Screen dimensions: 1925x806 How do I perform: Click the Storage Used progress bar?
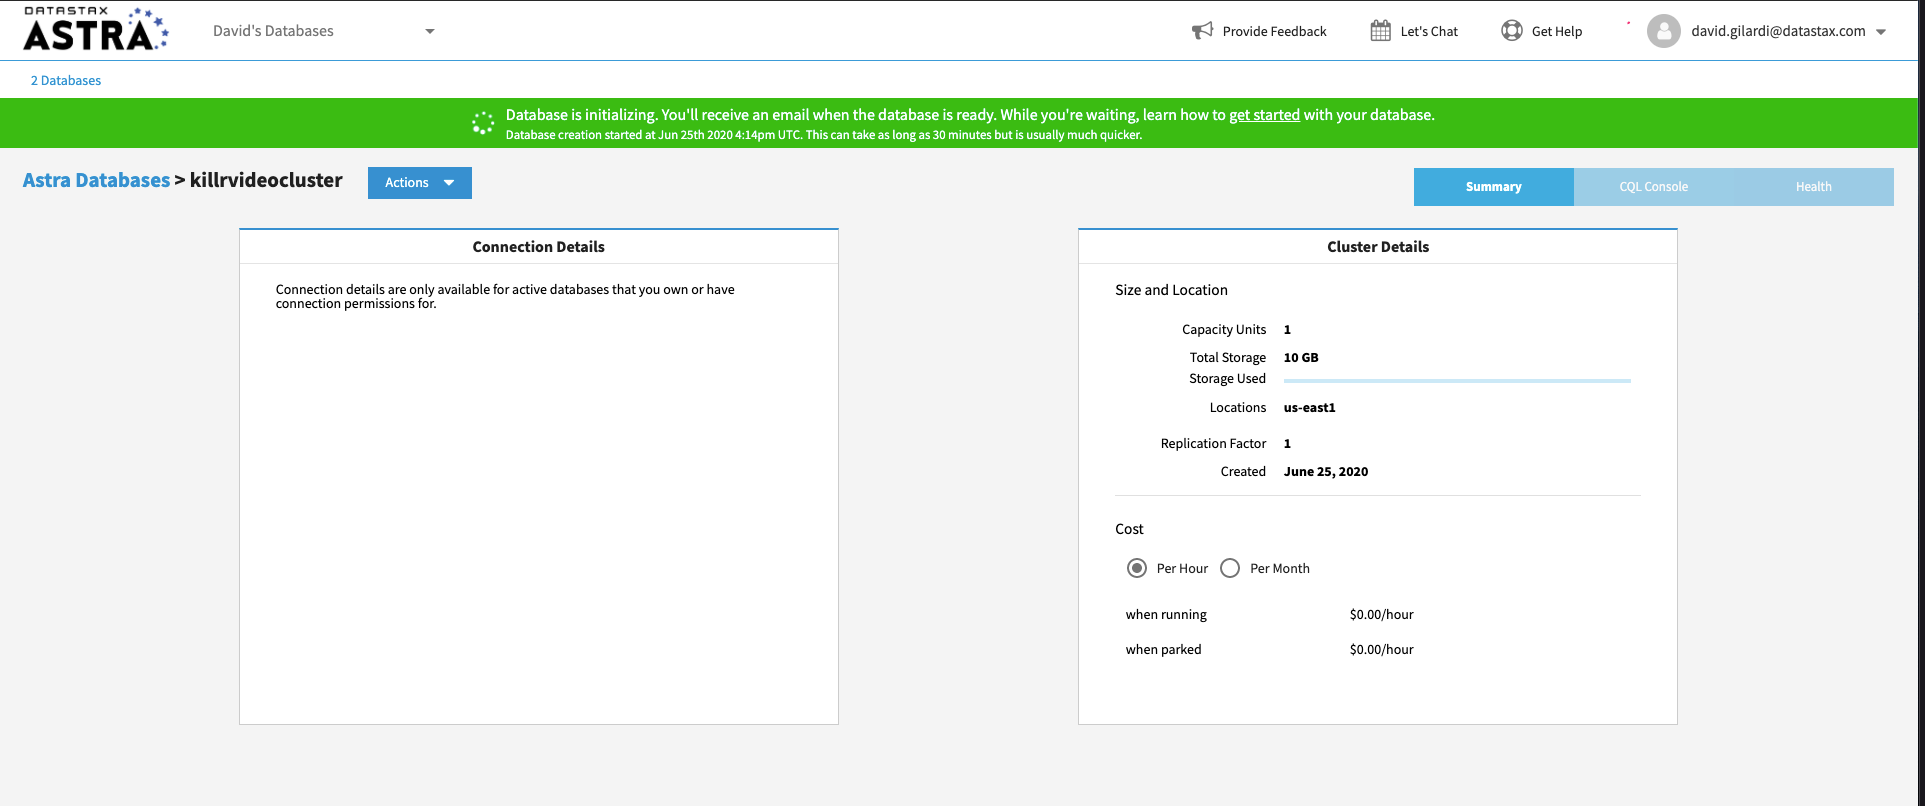tap(1457, 381)
